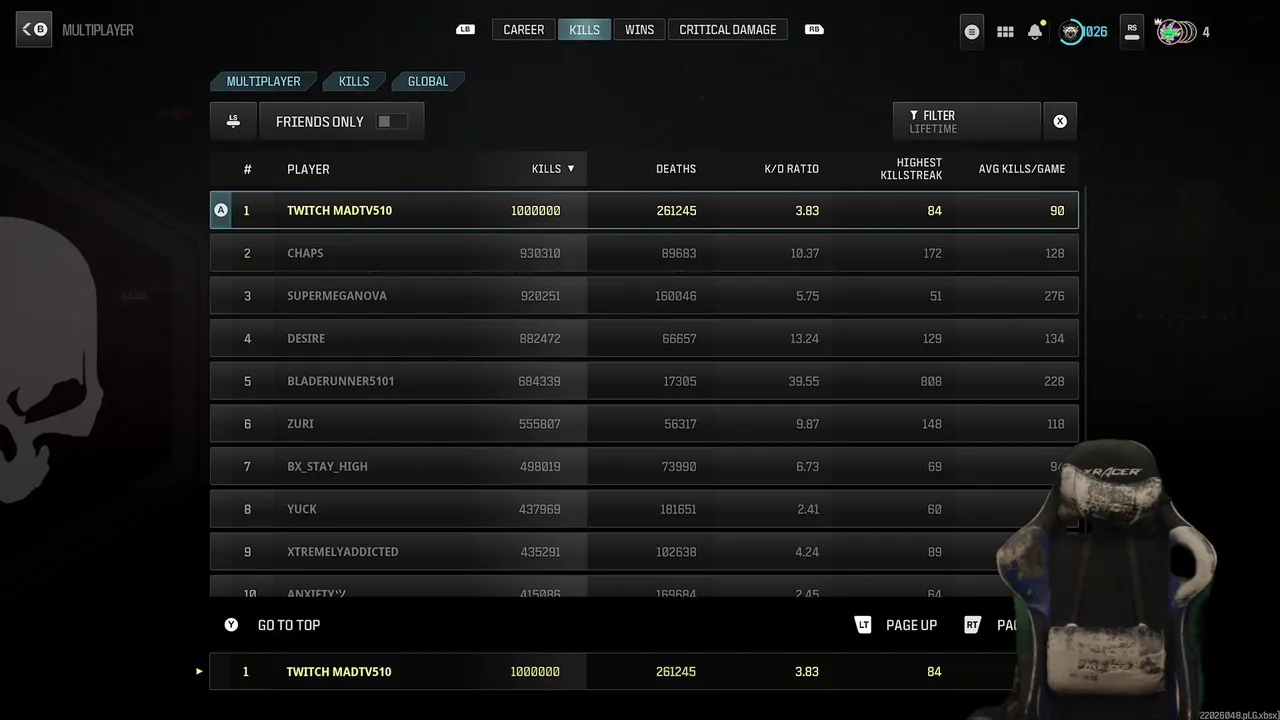Click deaths value 181651

pyautogui.click(x=678, y=509)
